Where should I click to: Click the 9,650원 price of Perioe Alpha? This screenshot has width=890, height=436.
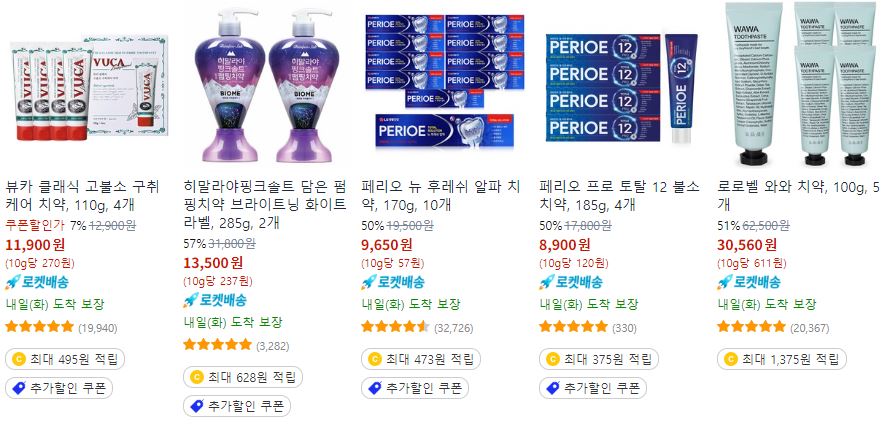pyautogui.click(x=387, y=245)
